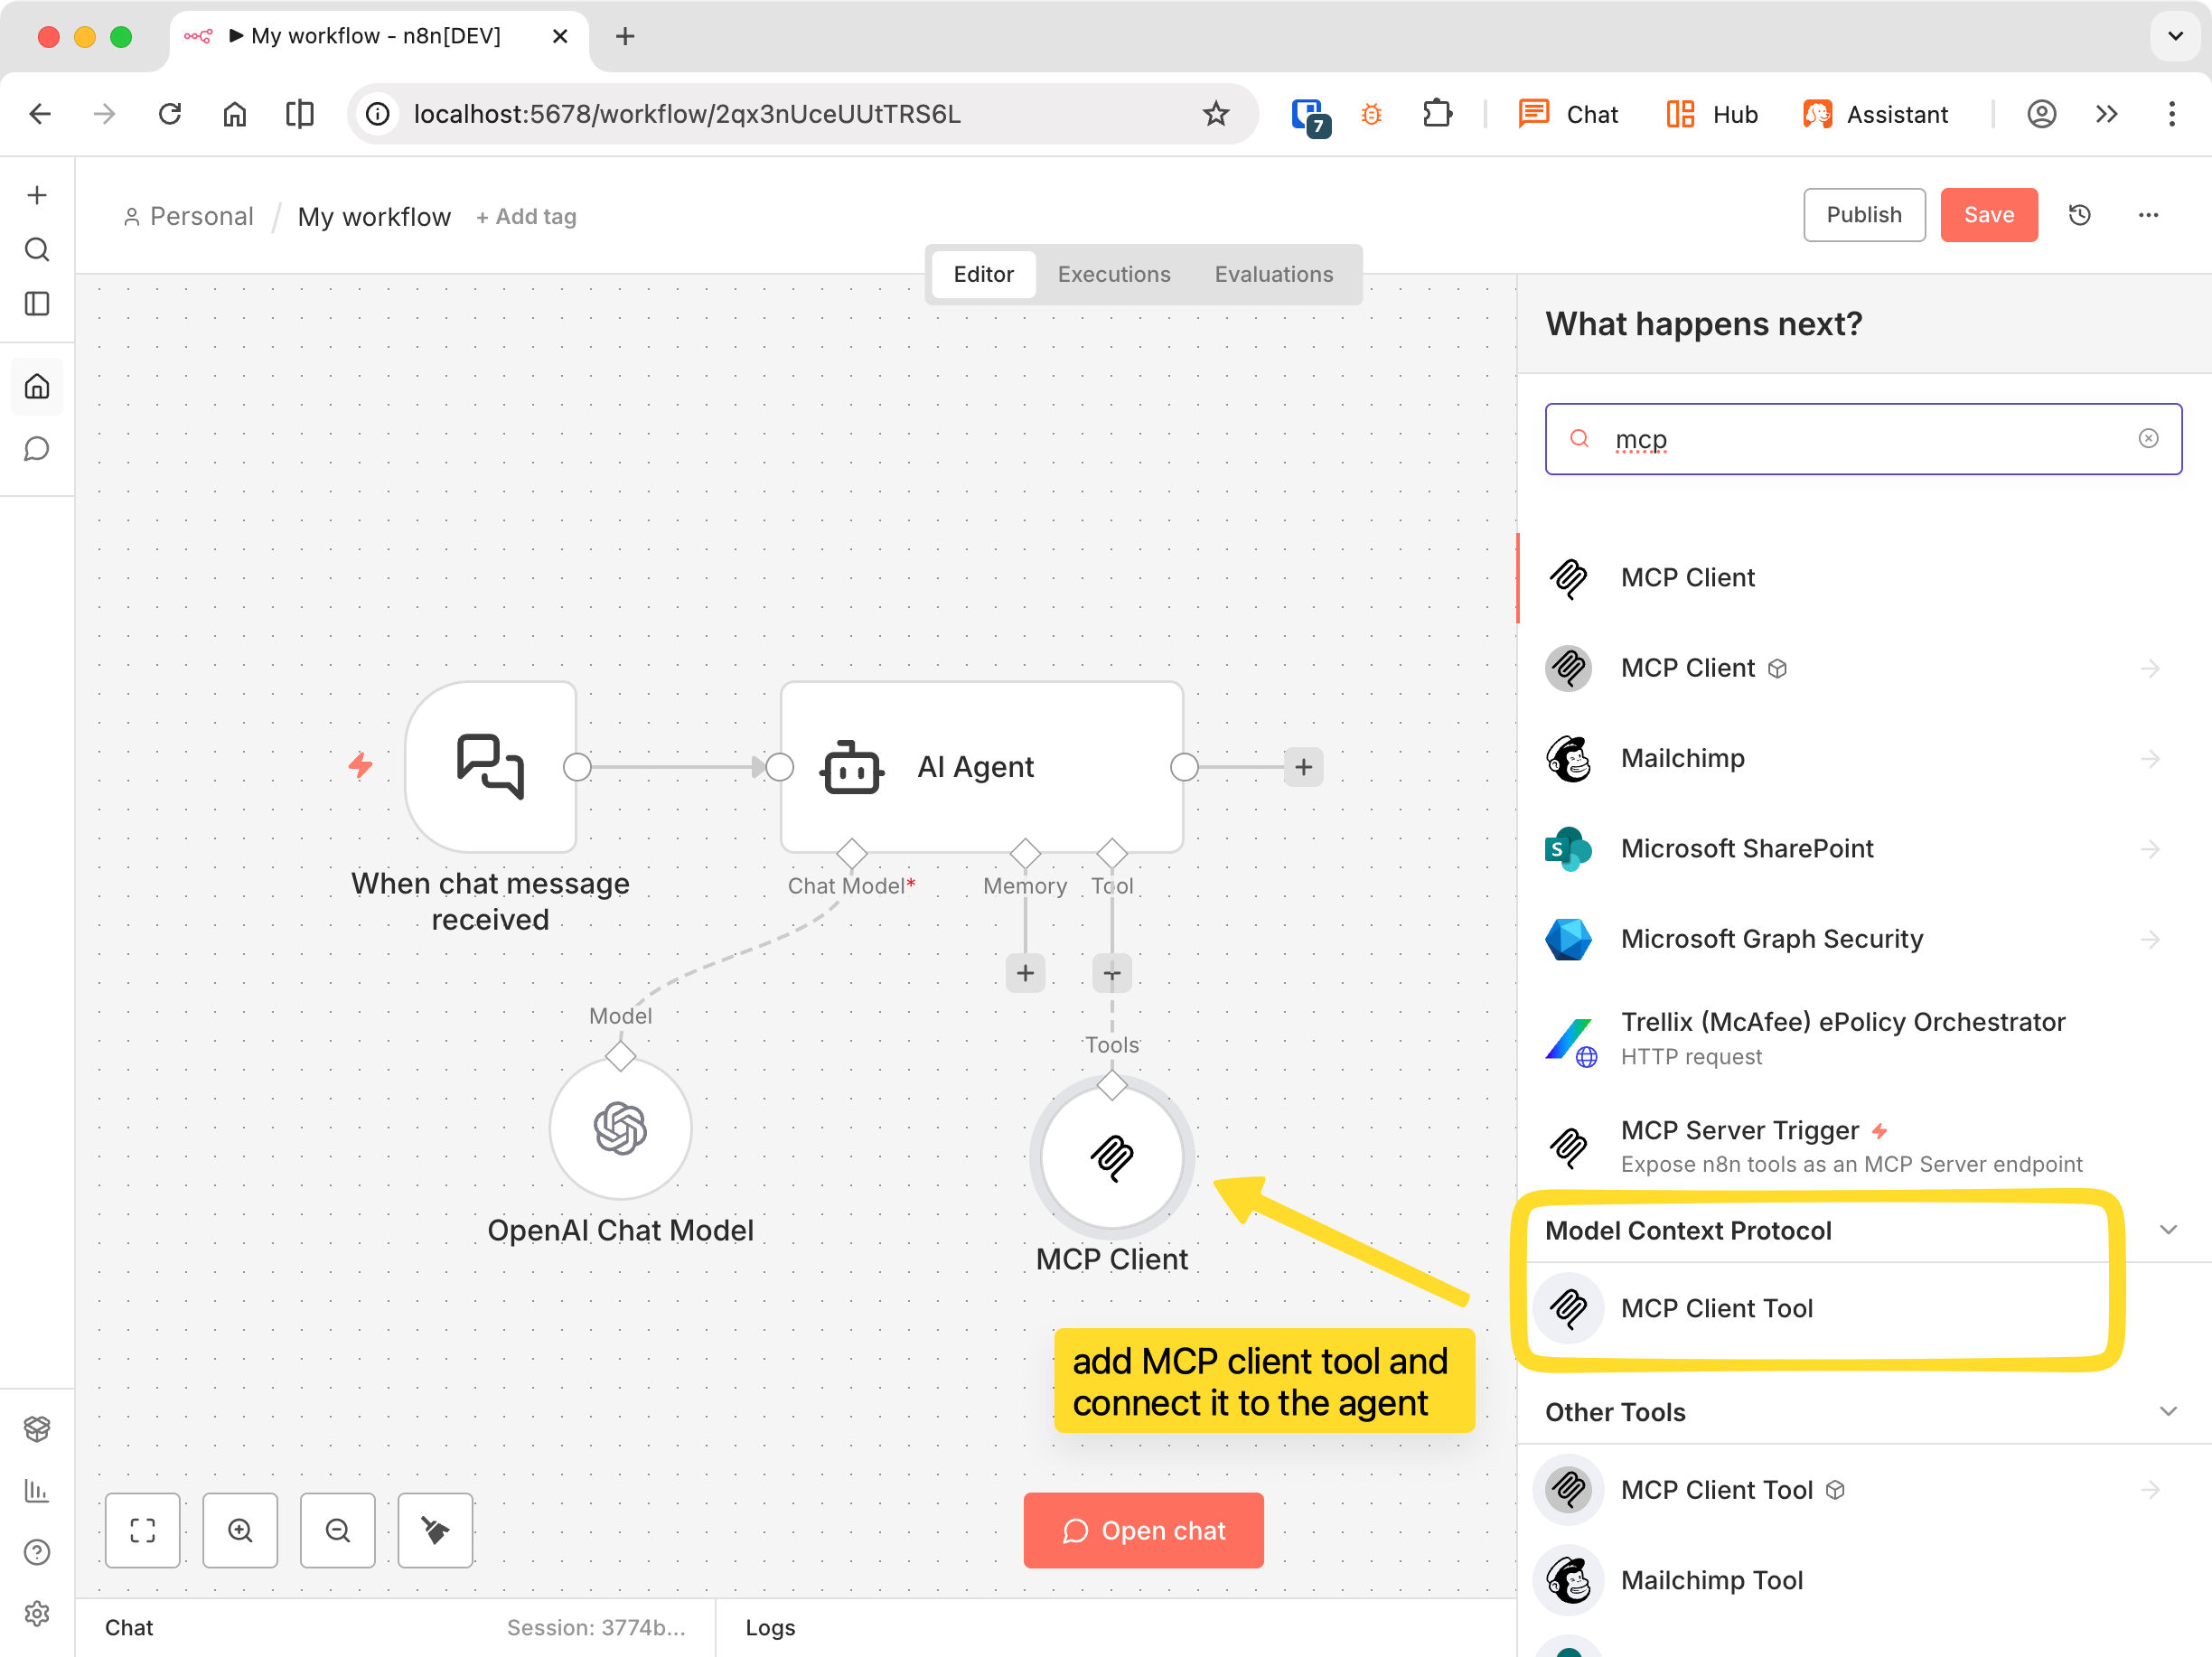Click the workflow history (clock) icon
The height and width of the screenshot is (1657, 2212).
point(2080,214)
